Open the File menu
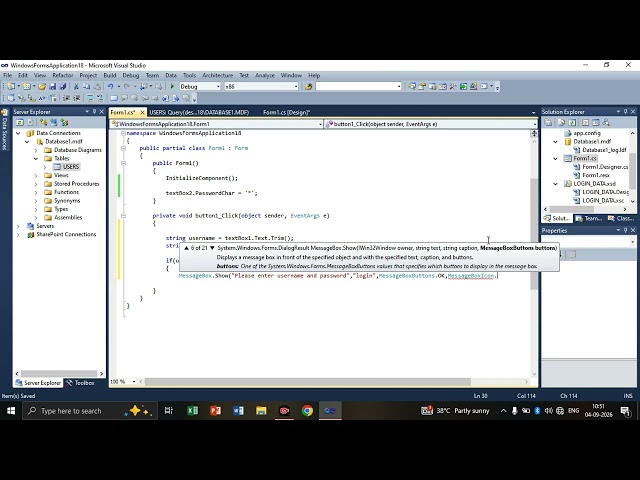The height and width of the screenshot is (480, 640). coord(8,76)
